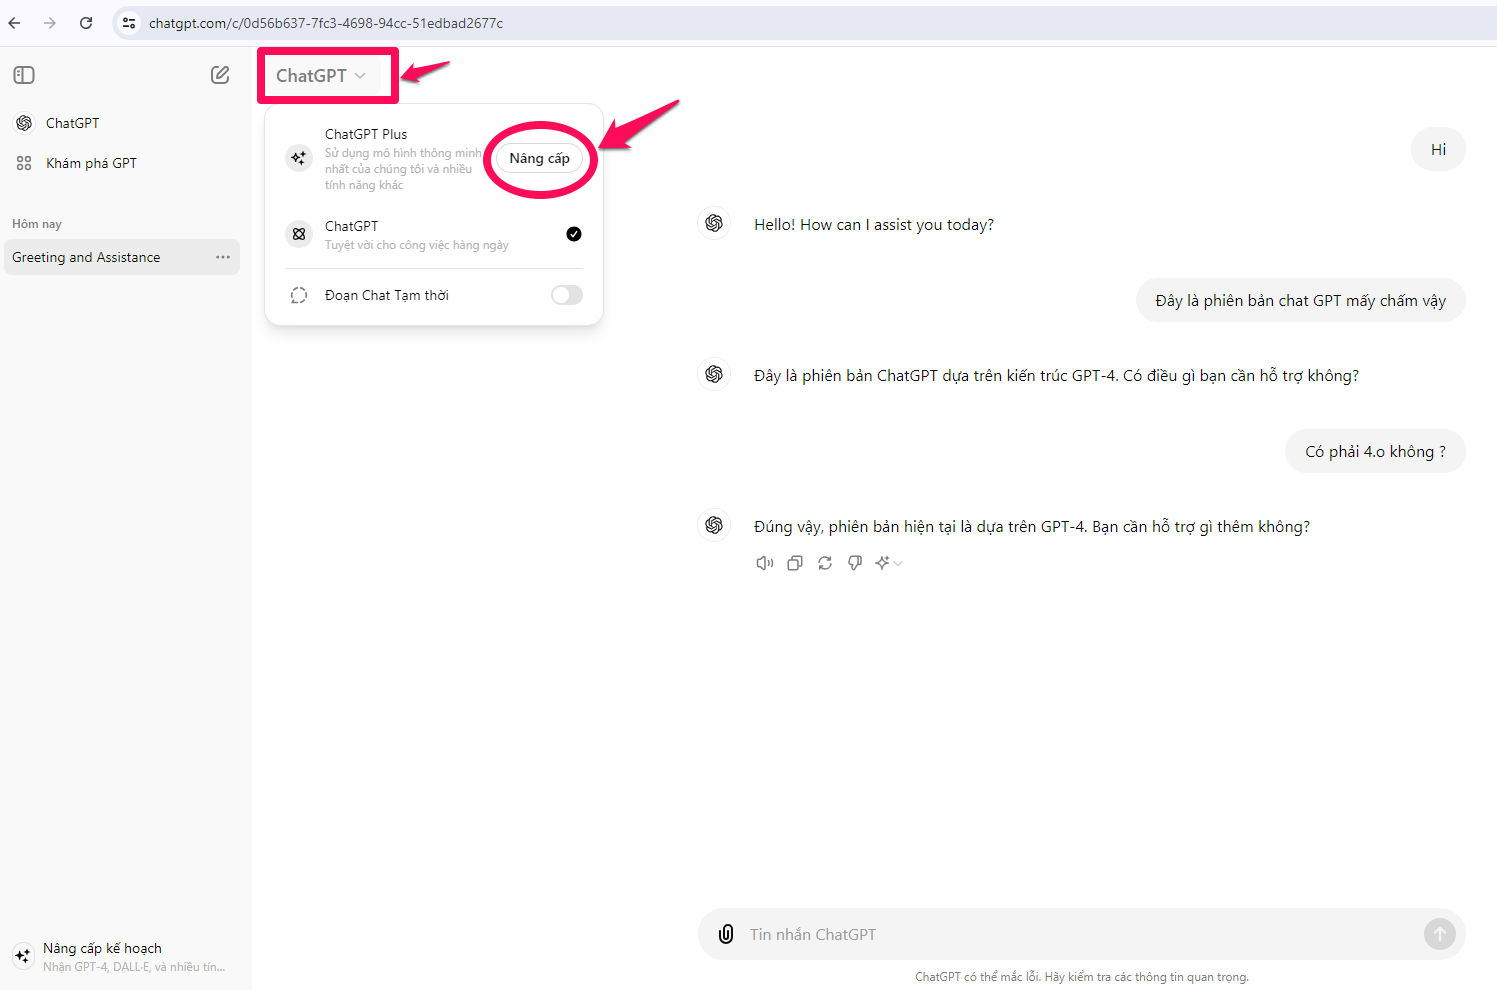This screenshot has height=990, width=1497.
Task: Click ChatGPT Plus sparkle icon
Action: [299, 158]
